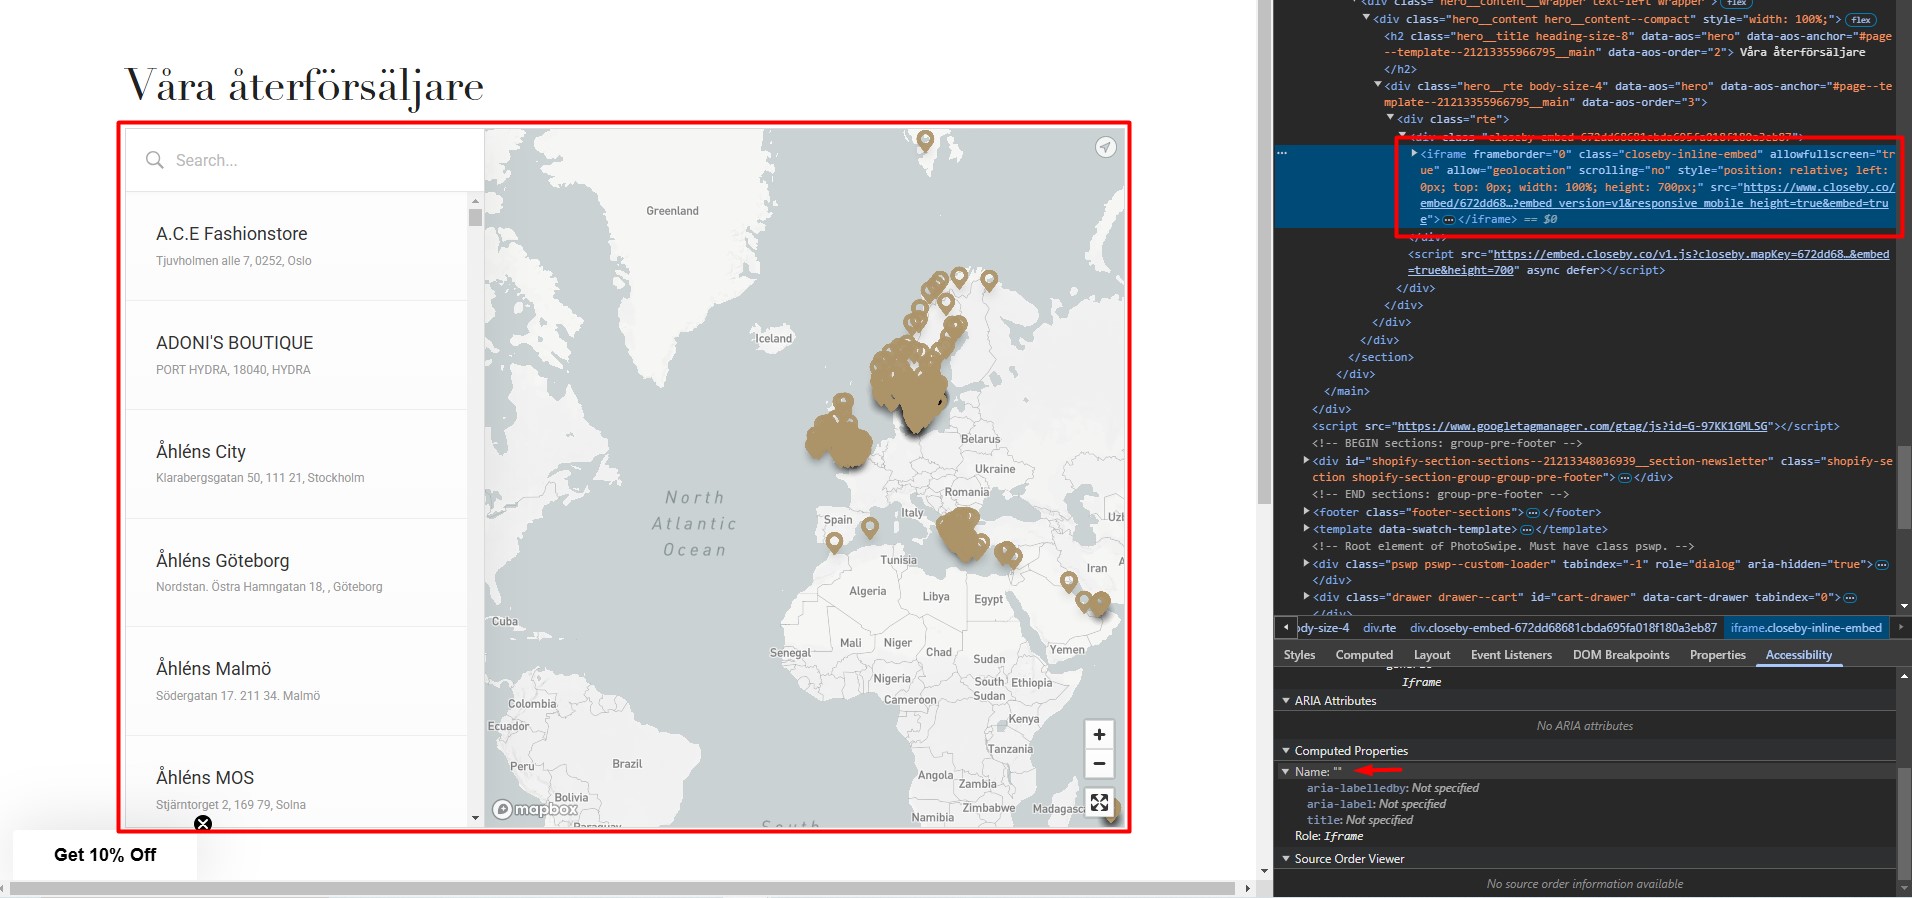Click the store list scrollbar up arrow

(475, 201)
